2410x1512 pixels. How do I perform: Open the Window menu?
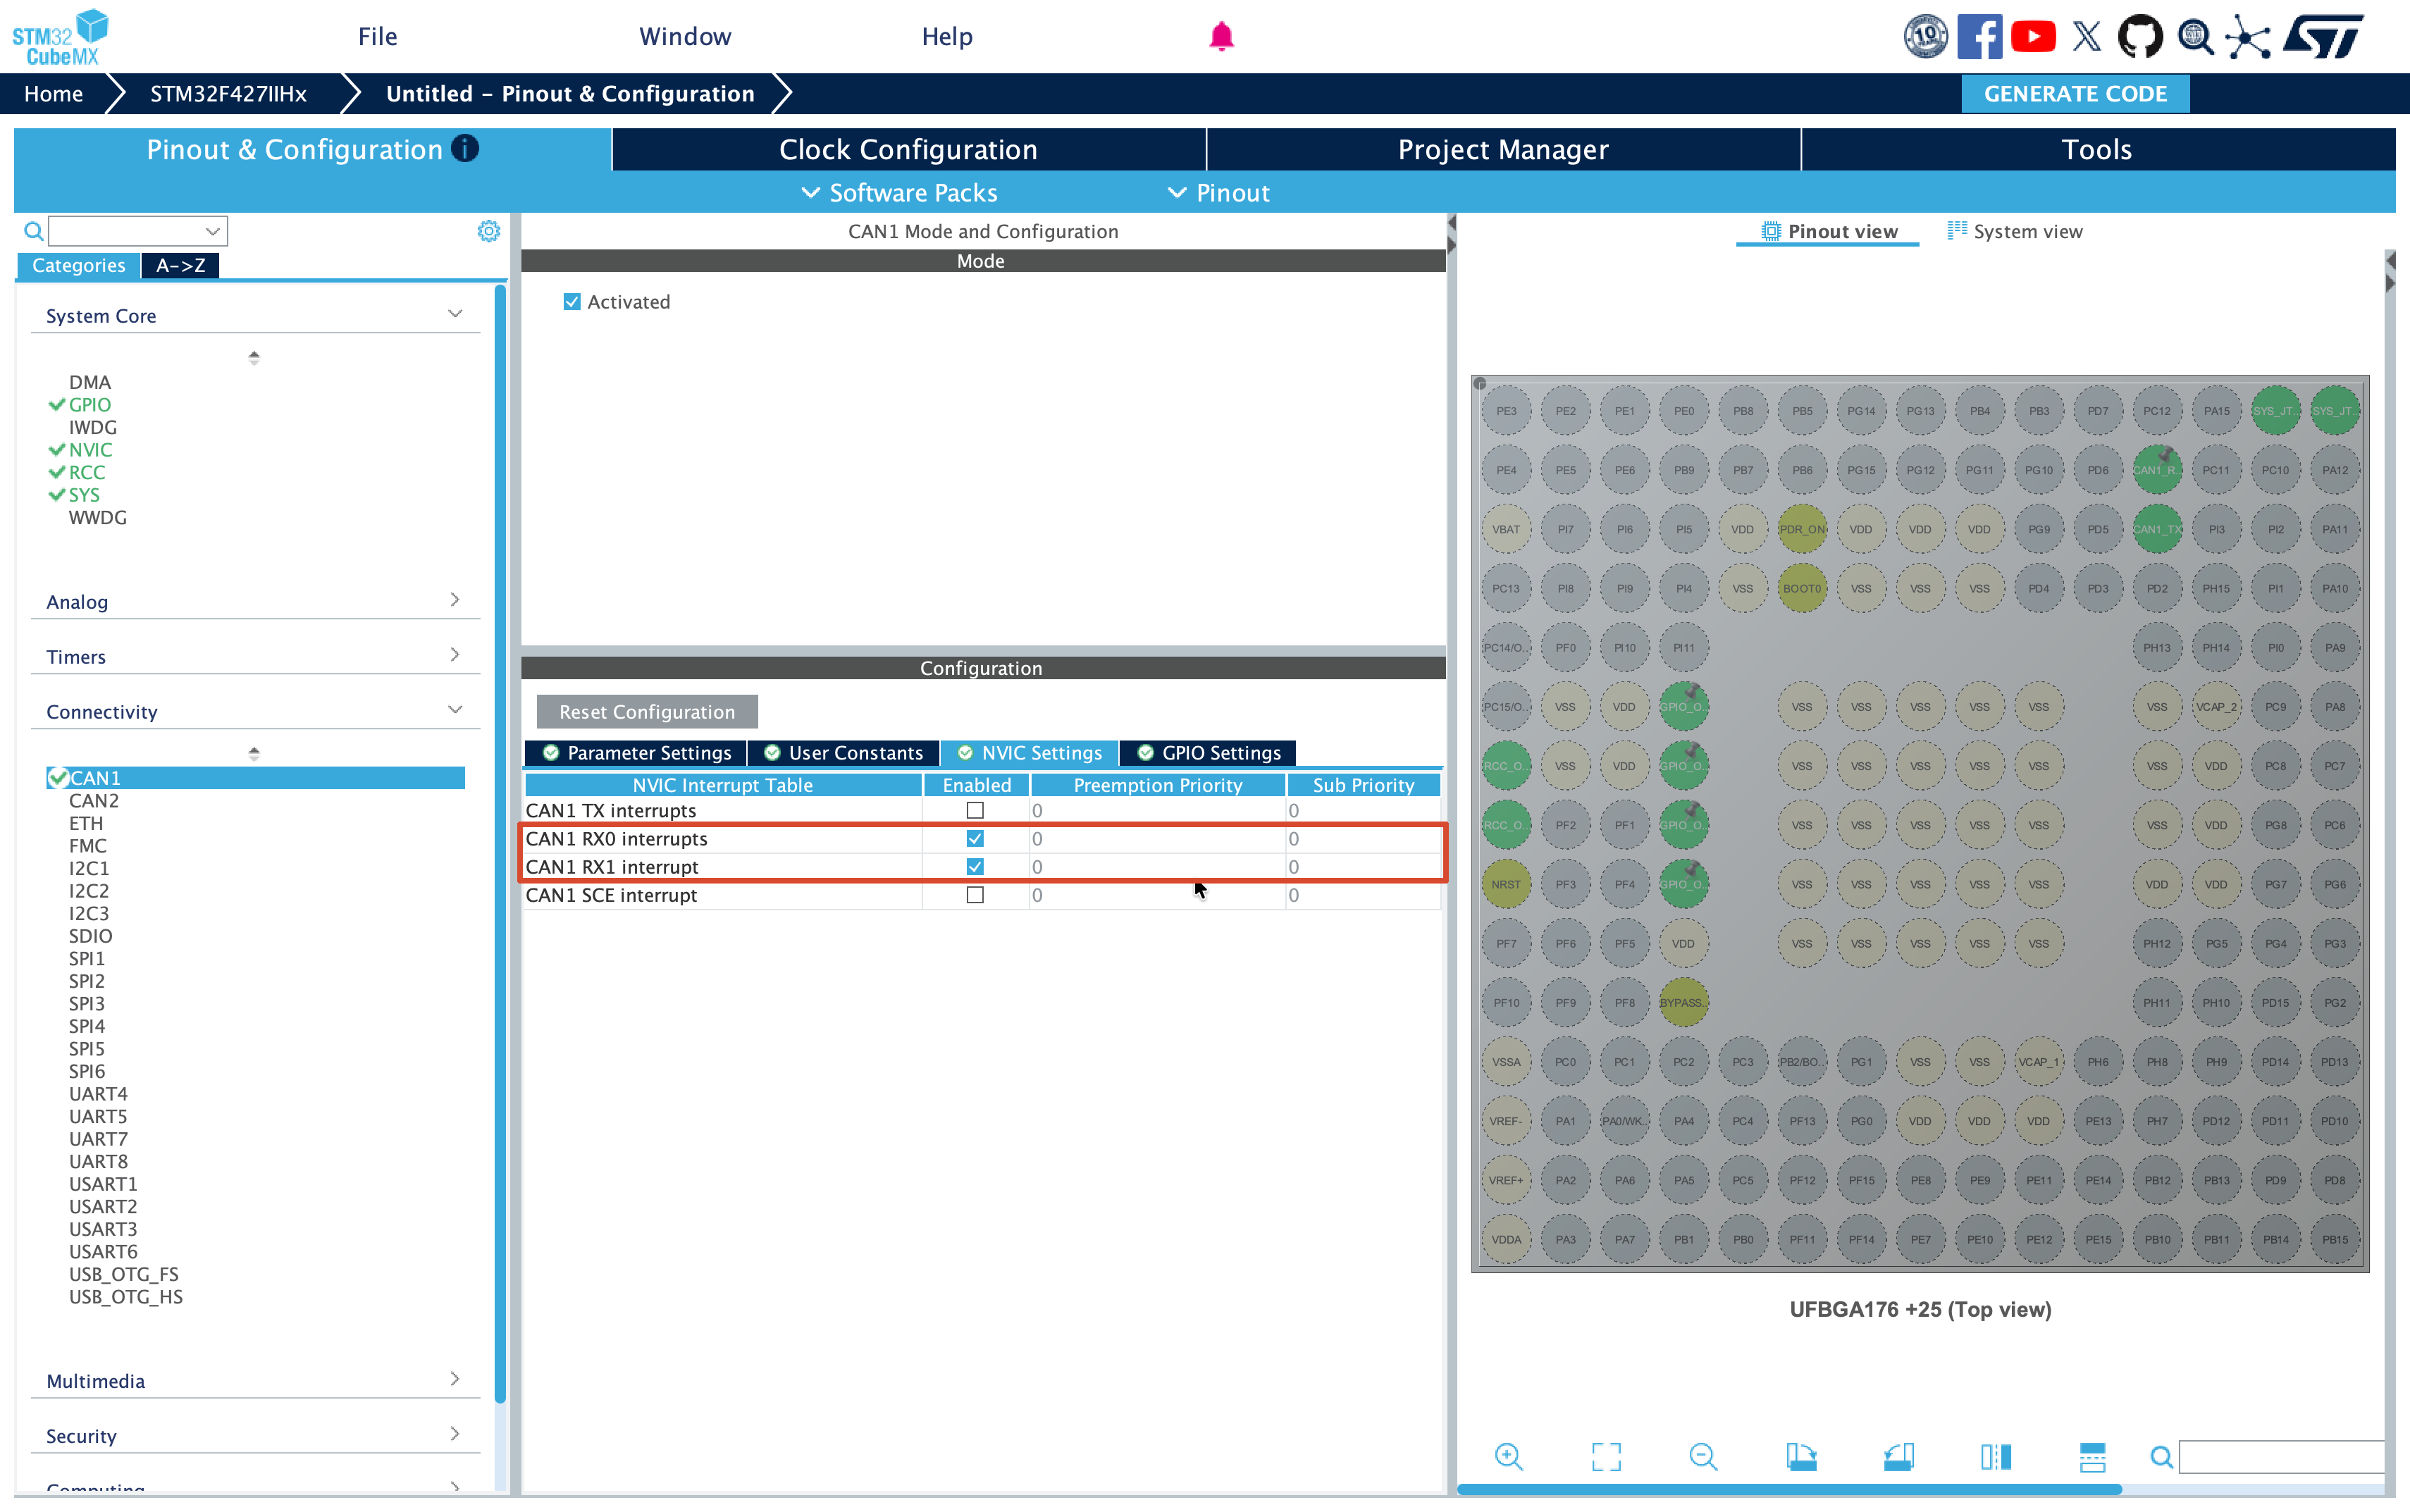[685, 37]
